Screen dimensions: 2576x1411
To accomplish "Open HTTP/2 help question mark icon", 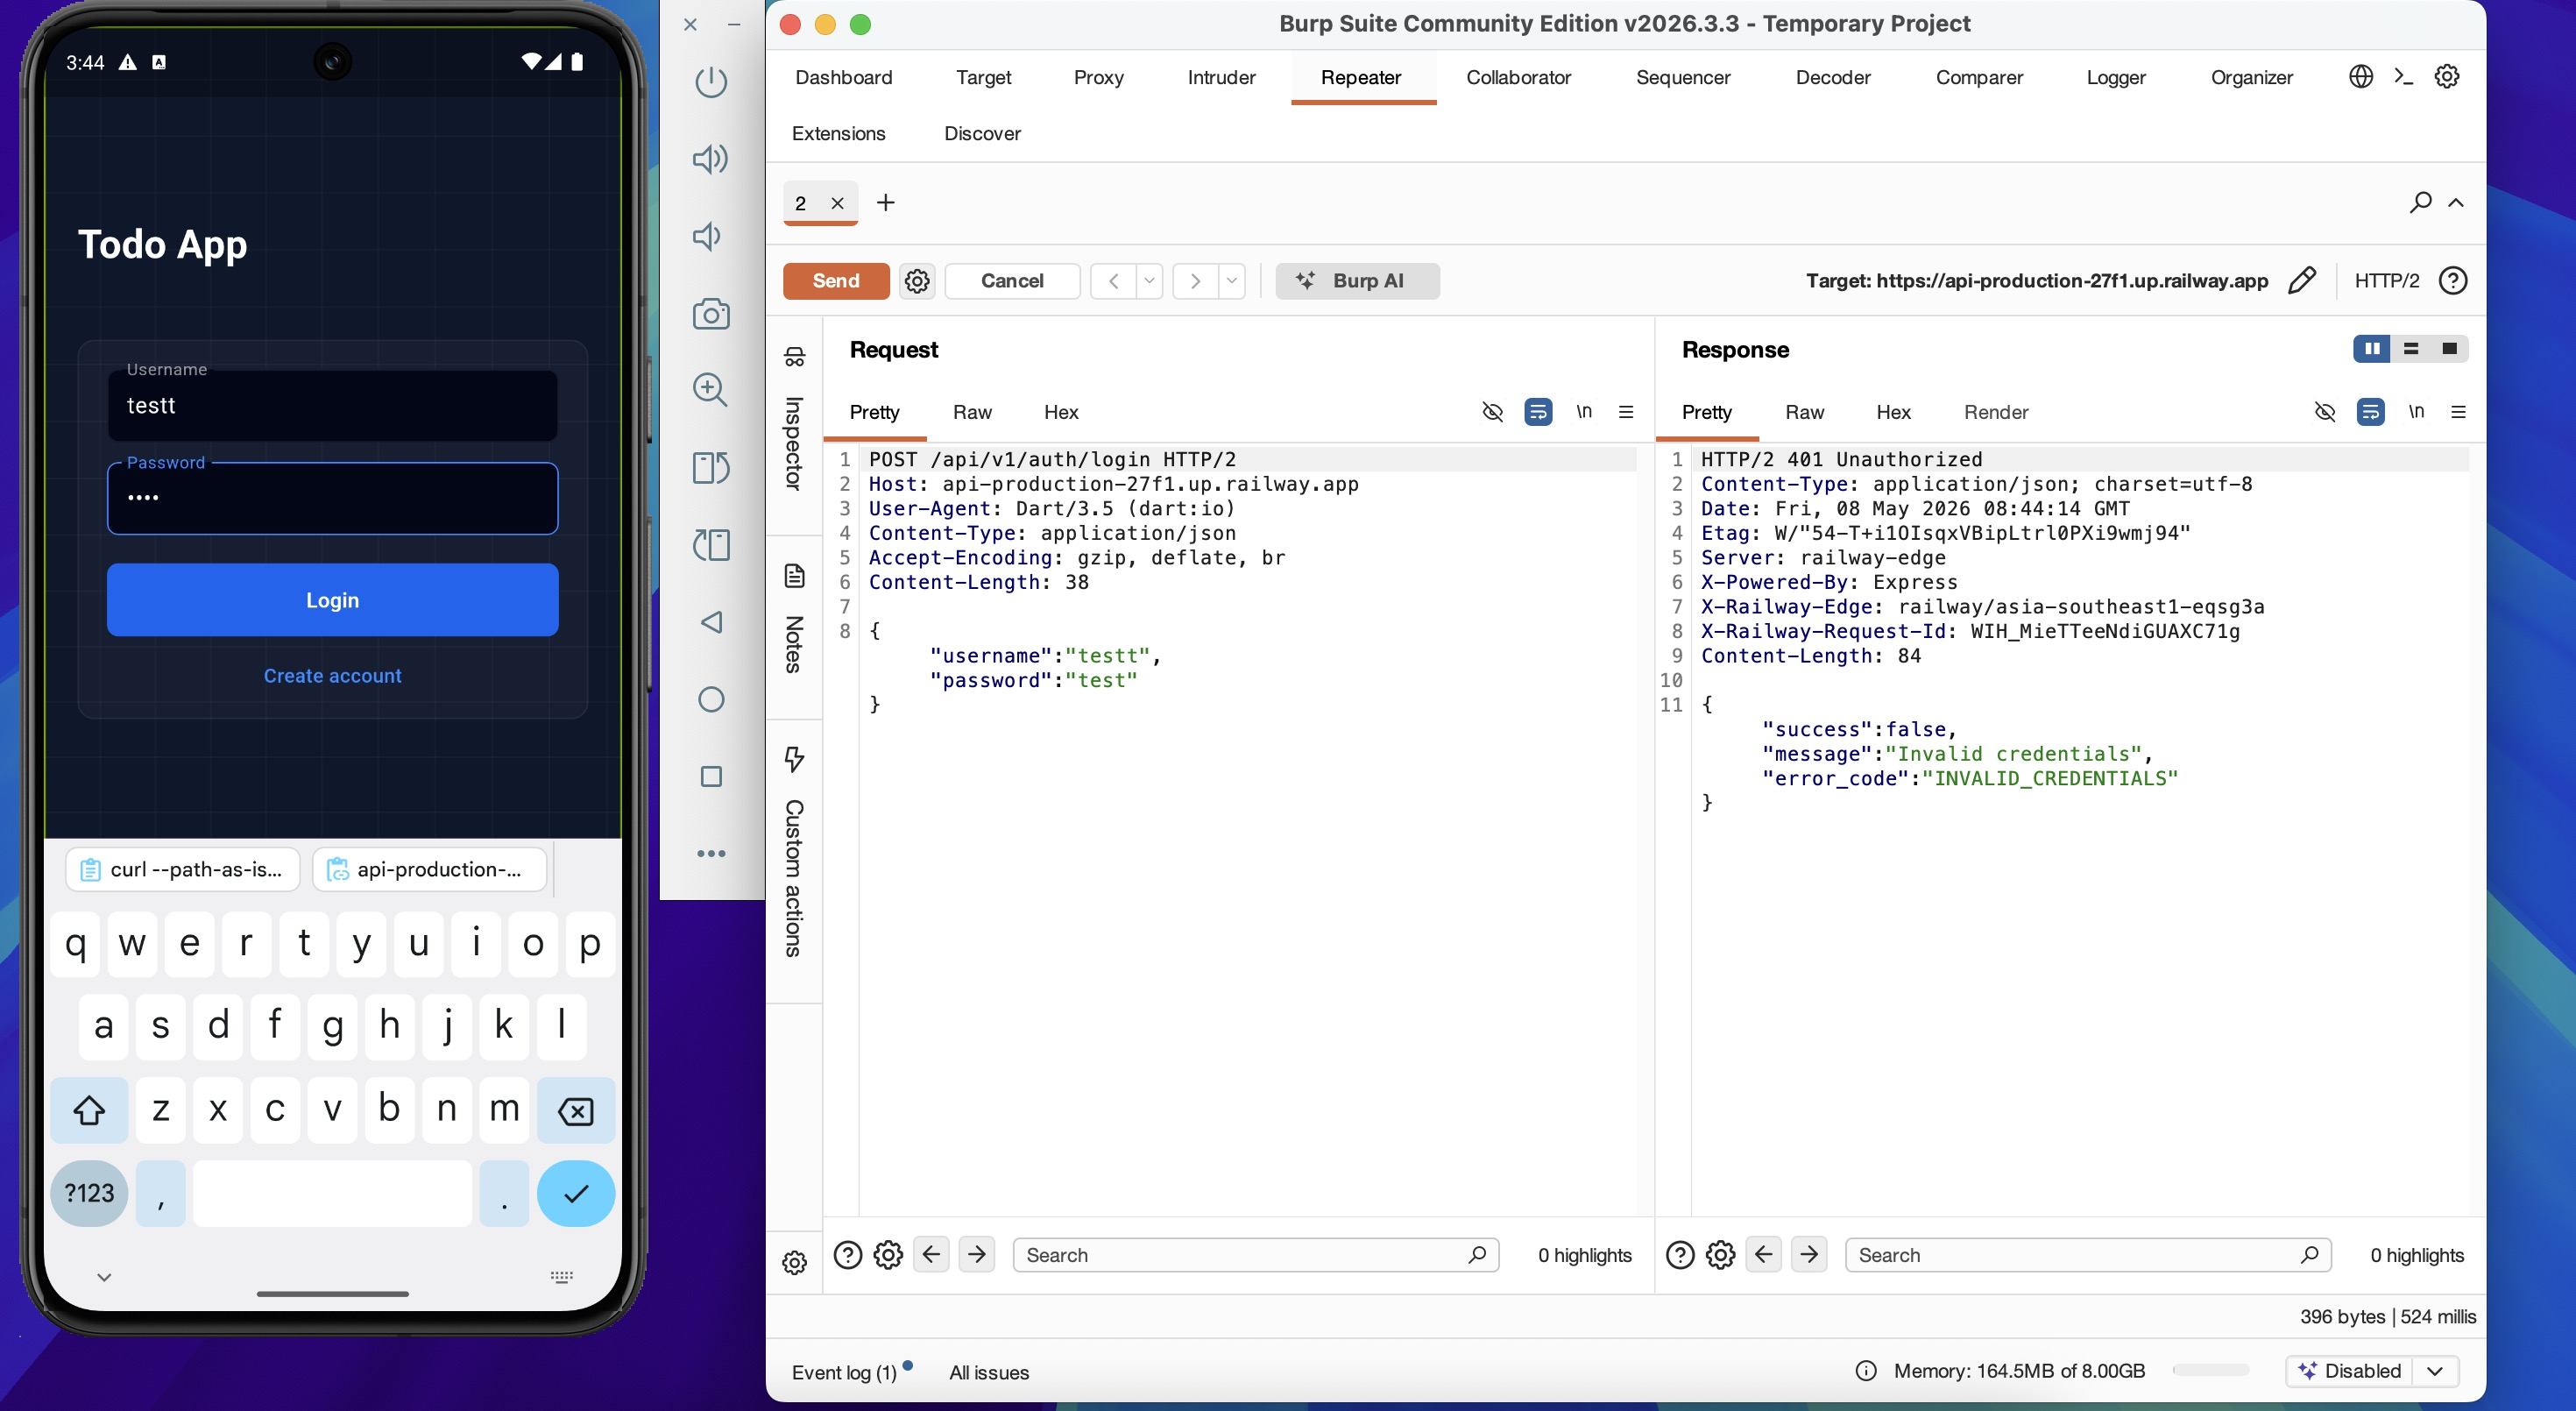I will [x=2452, y=281].
